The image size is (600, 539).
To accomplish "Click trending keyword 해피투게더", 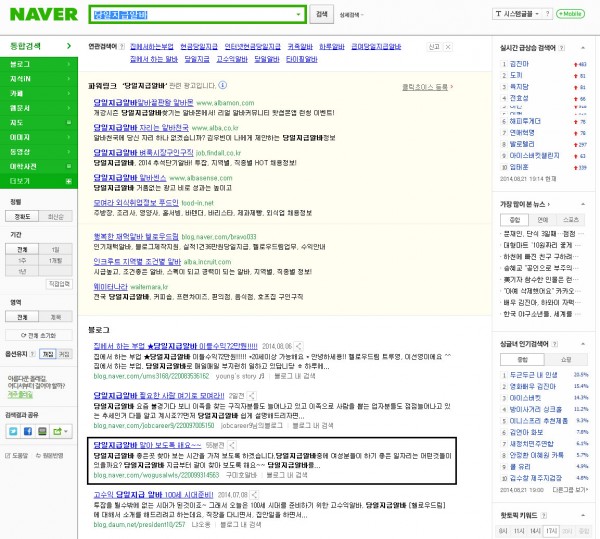I will [525, 121].
